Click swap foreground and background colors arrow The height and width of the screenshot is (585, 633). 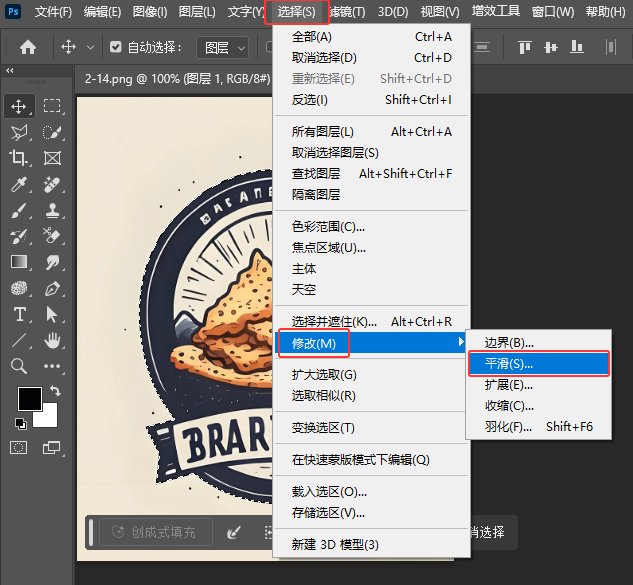[x=55, y=390]
